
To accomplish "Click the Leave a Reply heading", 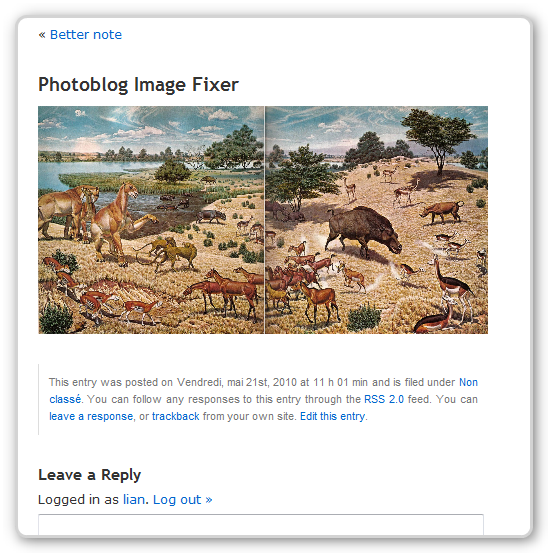I will [90, 475].
